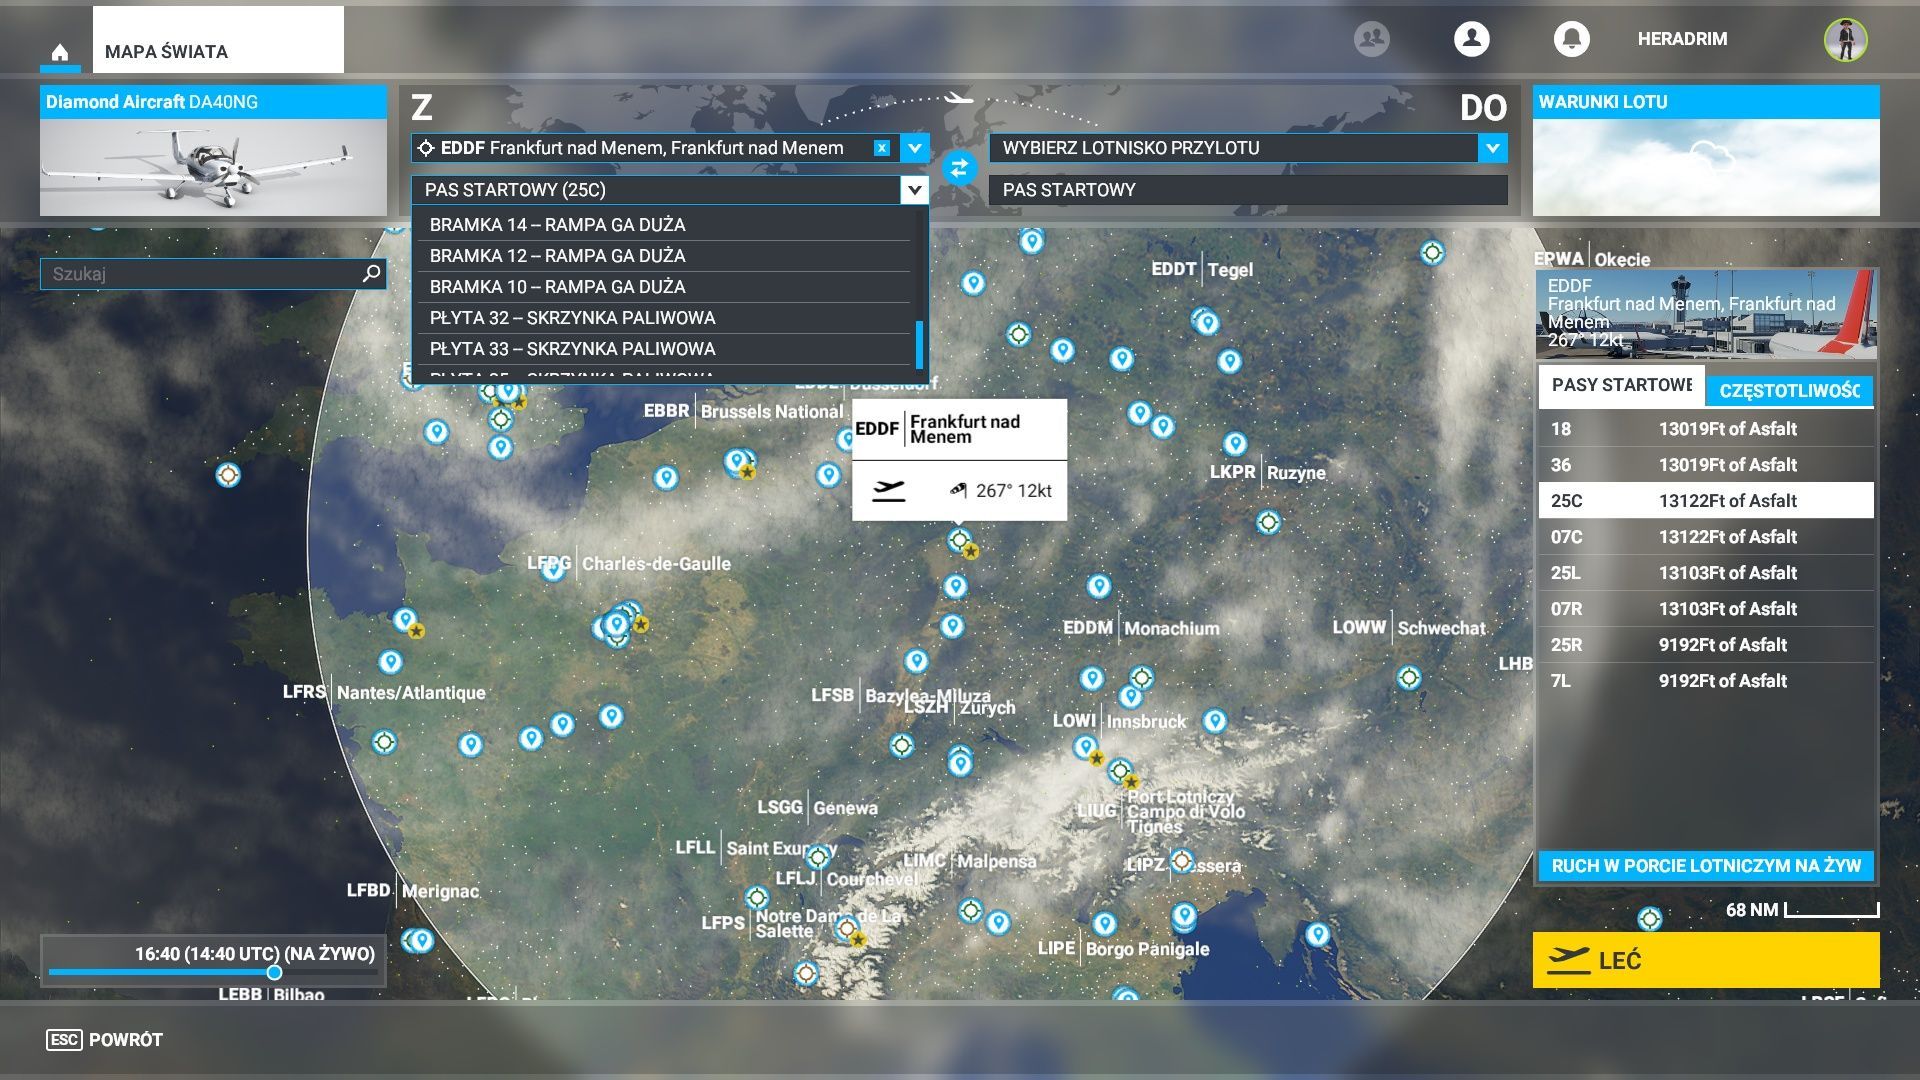
Task: Expand the arrival airport dropdown arrow
Action: coord(1492,148)
